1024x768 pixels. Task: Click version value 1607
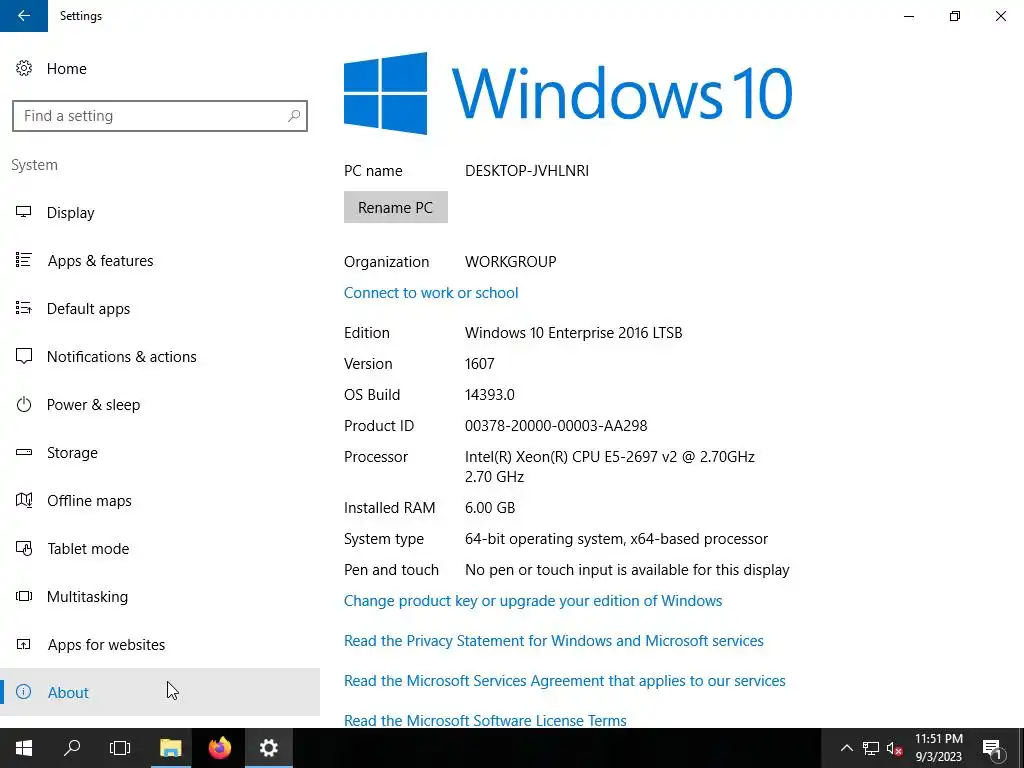pyautogui.click(x=480, y=364)
